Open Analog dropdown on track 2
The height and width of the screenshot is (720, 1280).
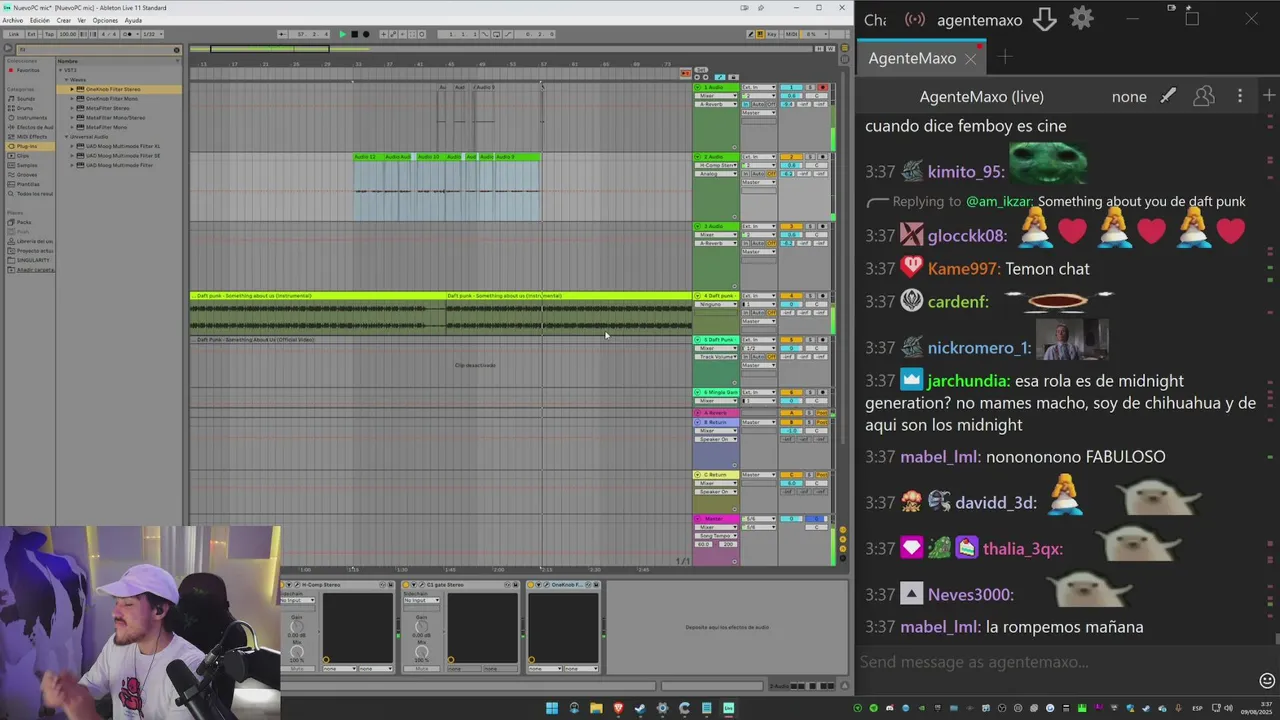(716, 174)
